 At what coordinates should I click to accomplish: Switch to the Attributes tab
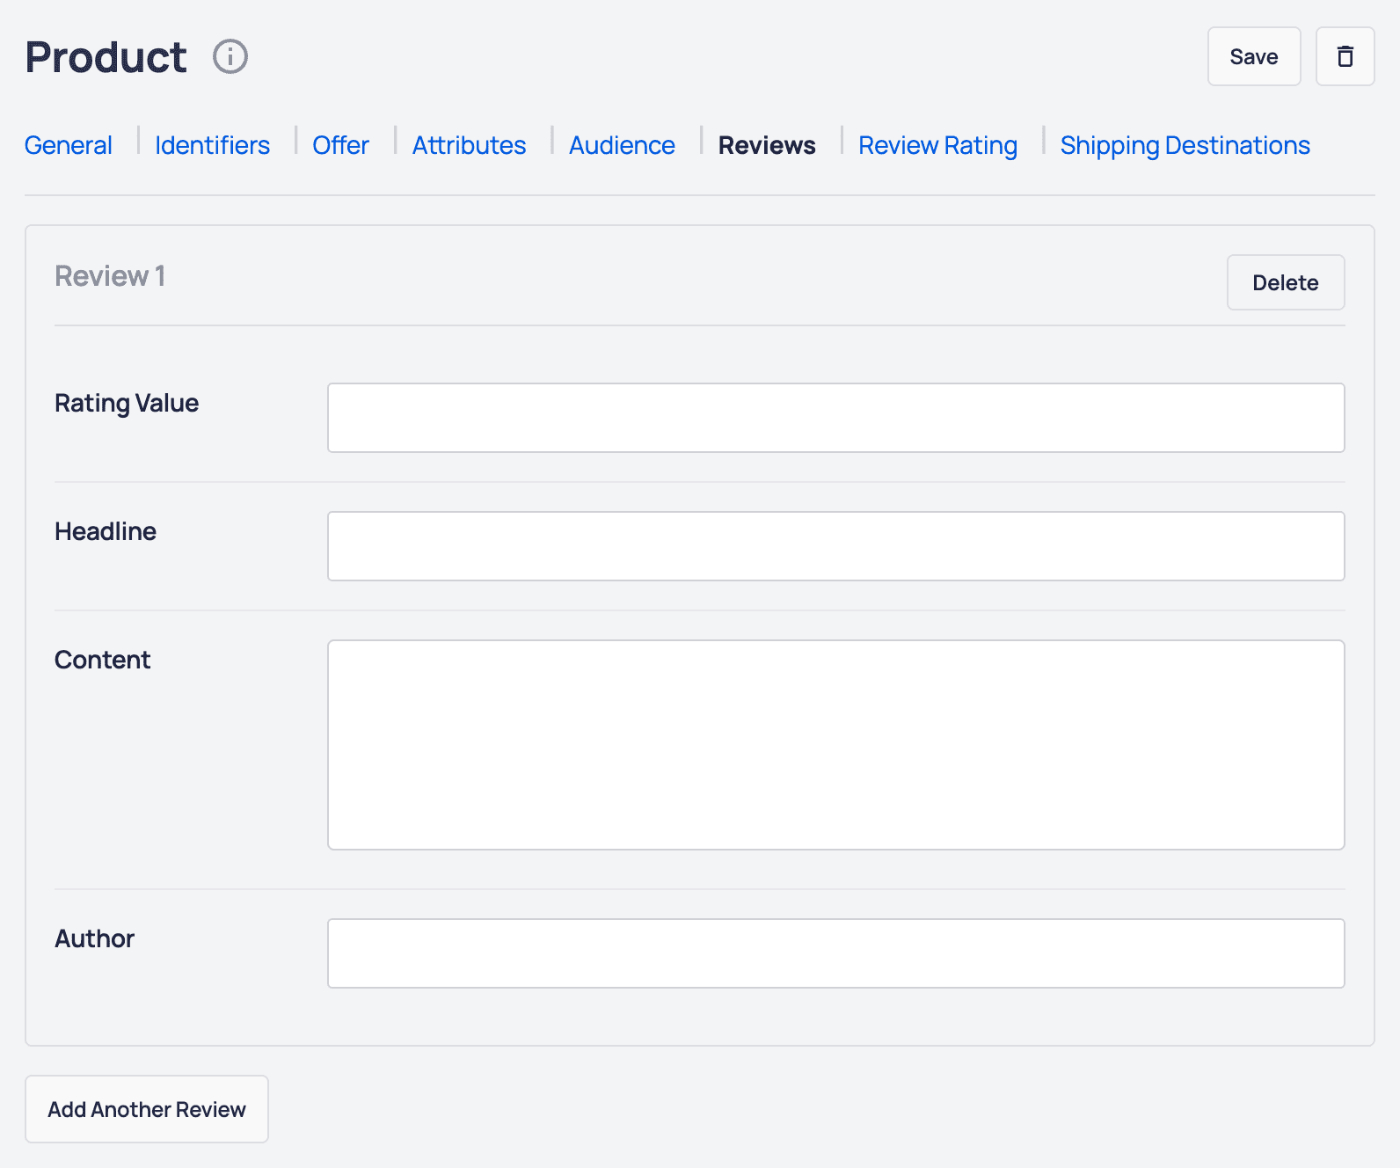pos(468,145)
